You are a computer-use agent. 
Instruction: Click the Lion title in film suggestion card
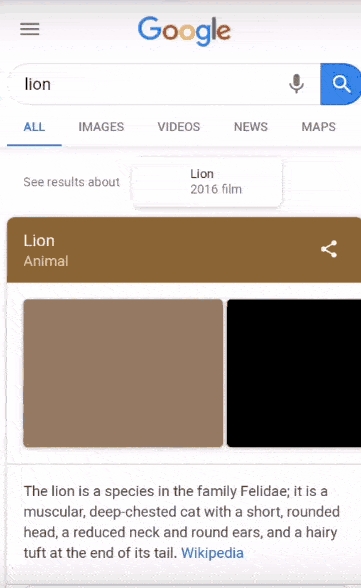[202, 174]
